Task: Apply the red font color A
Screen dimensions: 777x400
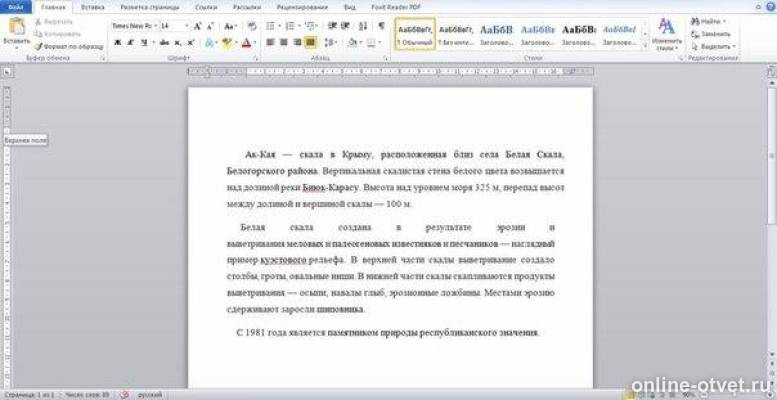Action: pos(246,43)
